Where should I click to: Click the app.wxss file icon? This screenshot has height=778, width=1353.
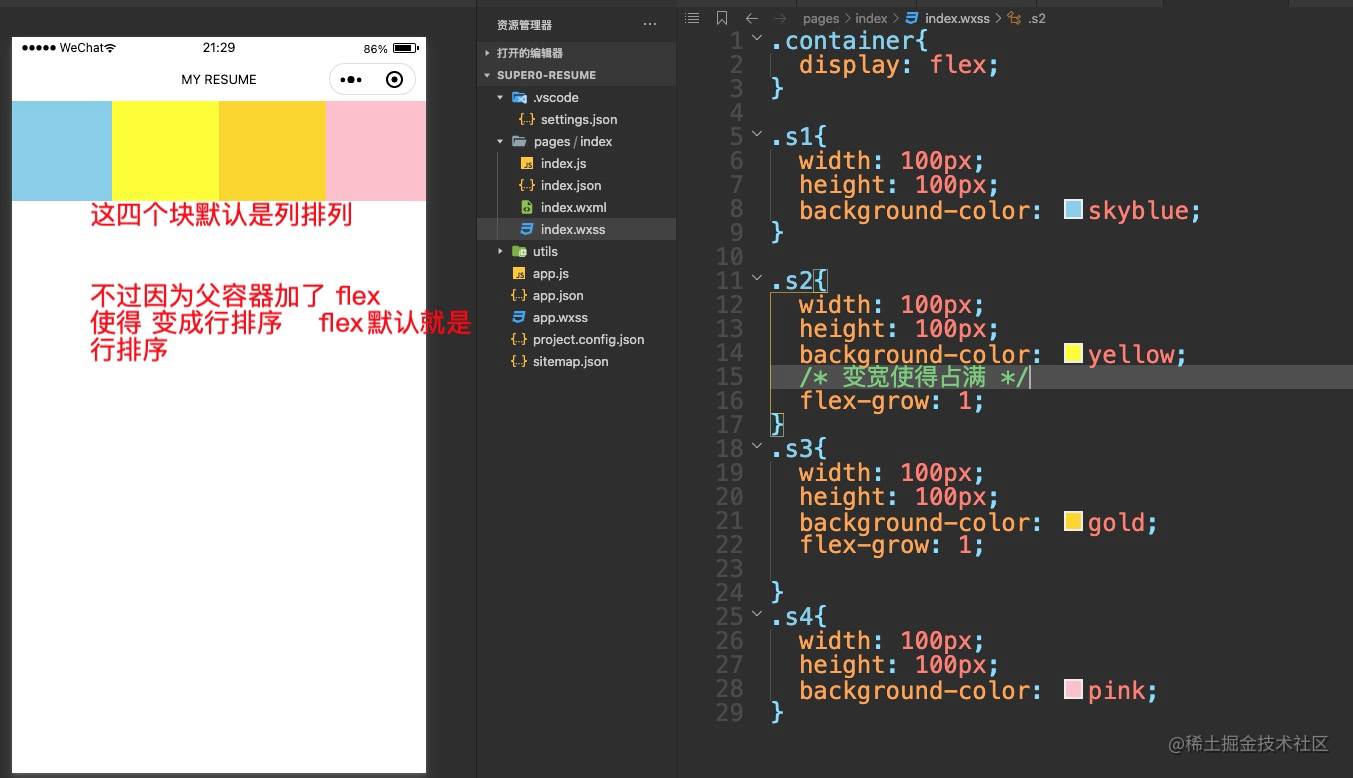(518, 317)
